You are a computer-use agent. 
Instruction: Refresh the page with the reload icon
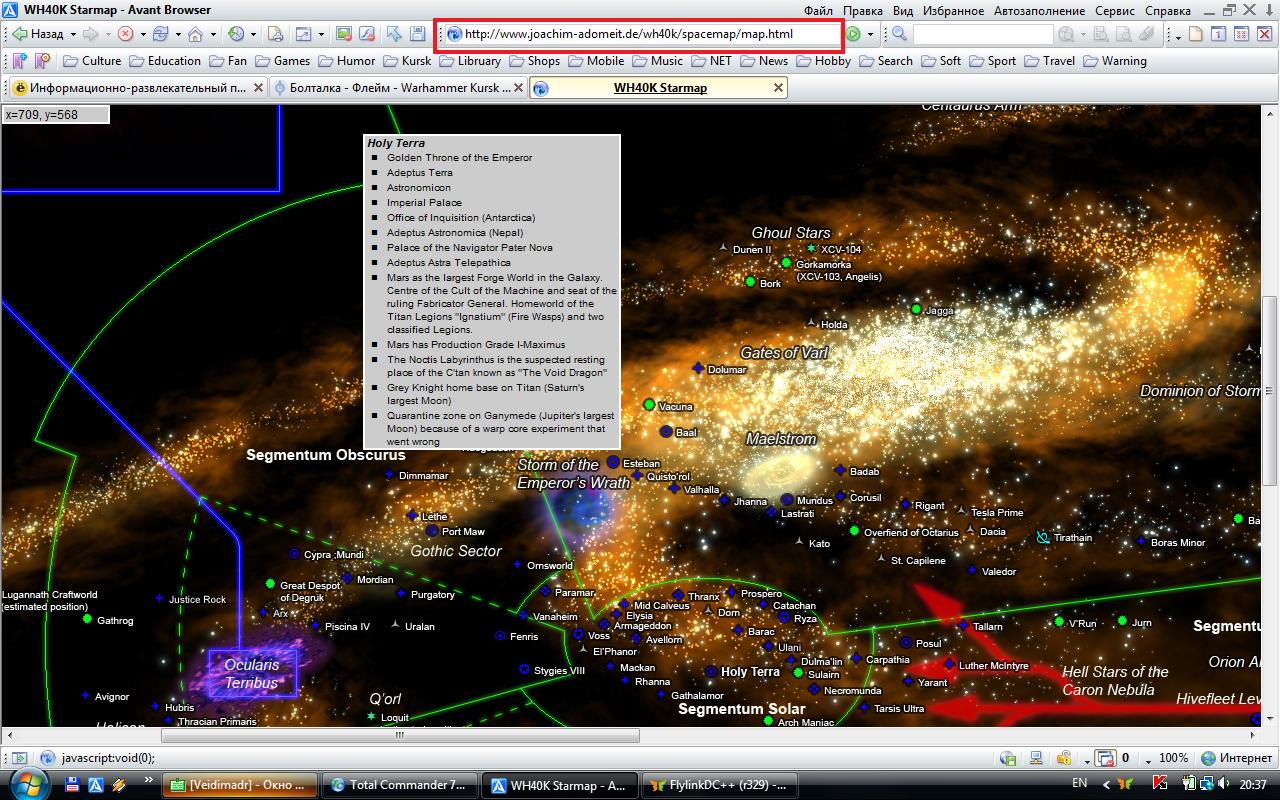click(x=161, y=34)
